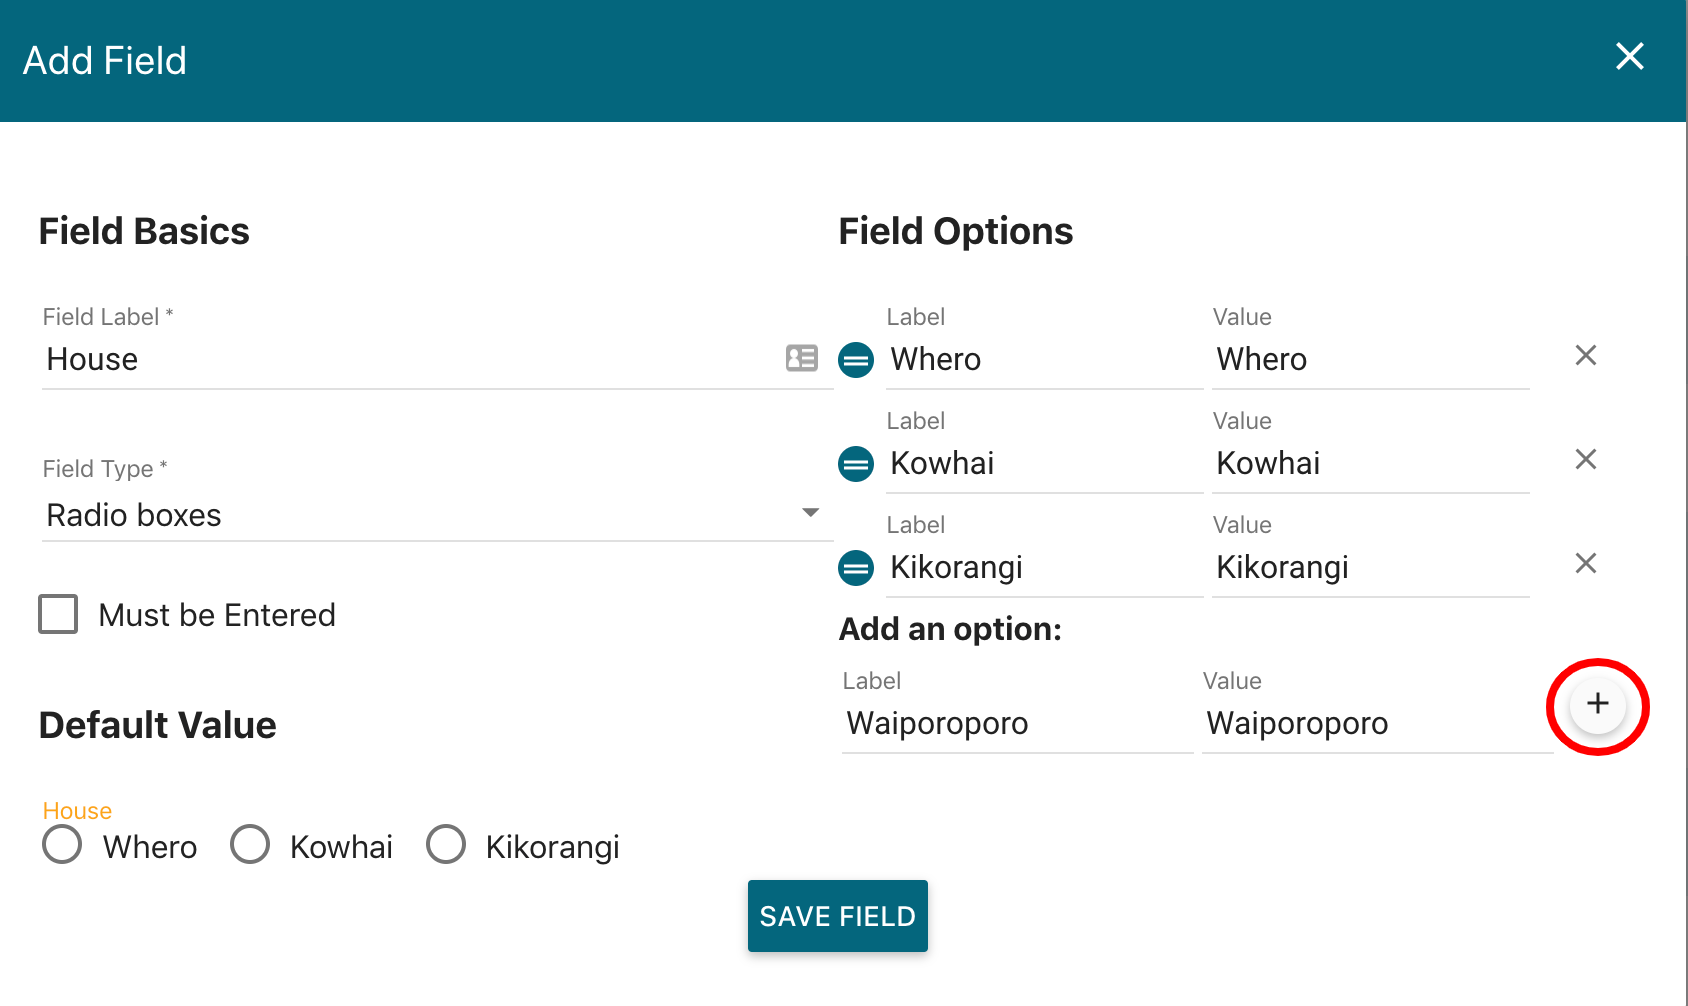Image resolution: width=1688 pixels, height=1006 pixels.
Task: Select Kowhai as default radio value
Action: pyautogui.click(x=250, y=844)
